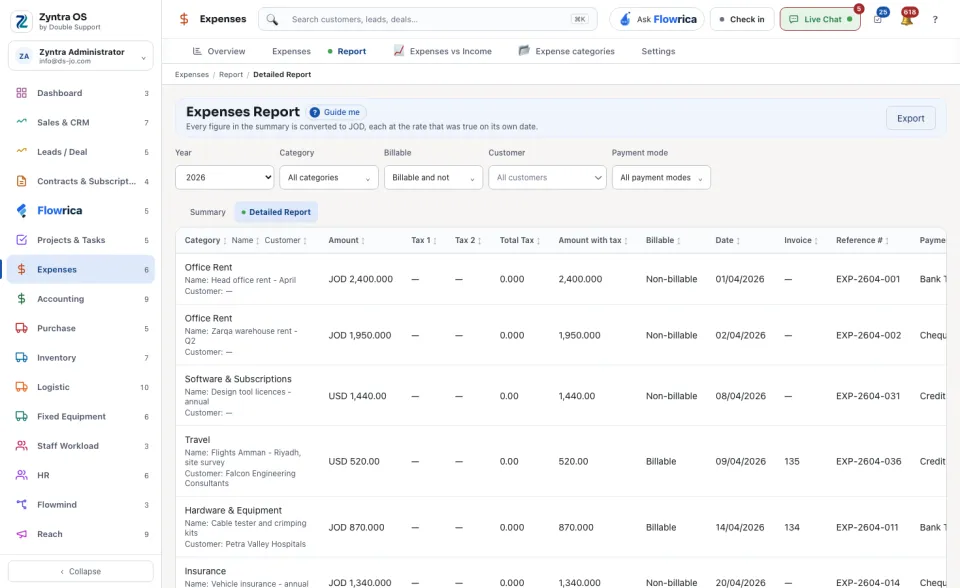Viewport: 960px width, 588px height.
Task: Open Fixed Equipment sidebar icon
Action: [21, 416]
